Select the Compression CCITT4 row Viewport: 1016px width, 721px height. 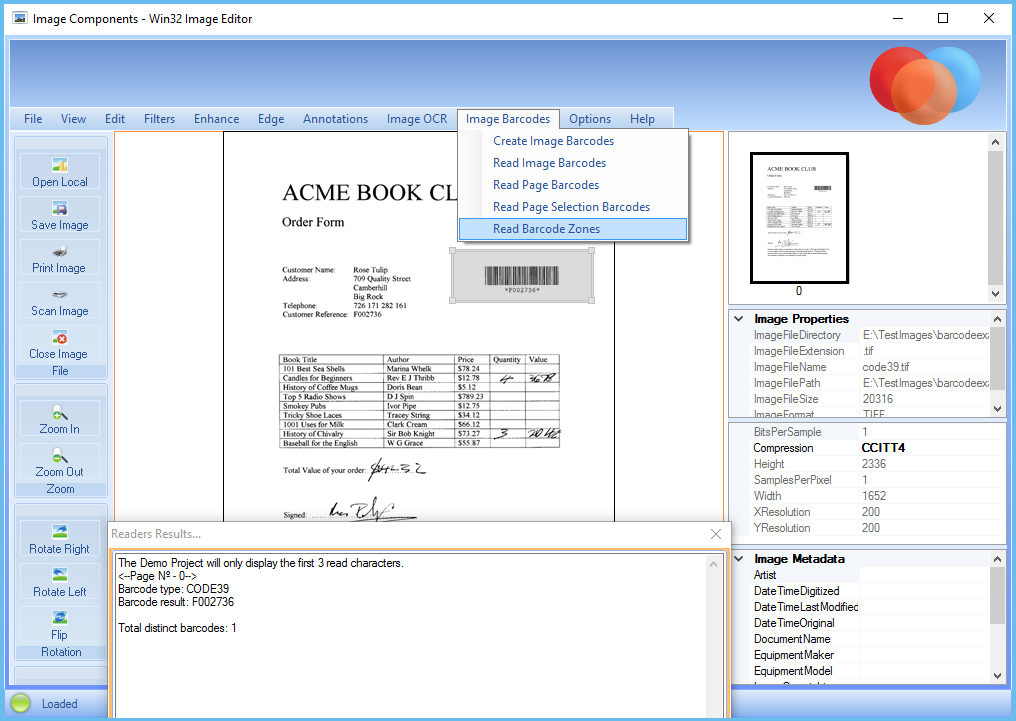point(877,448)
